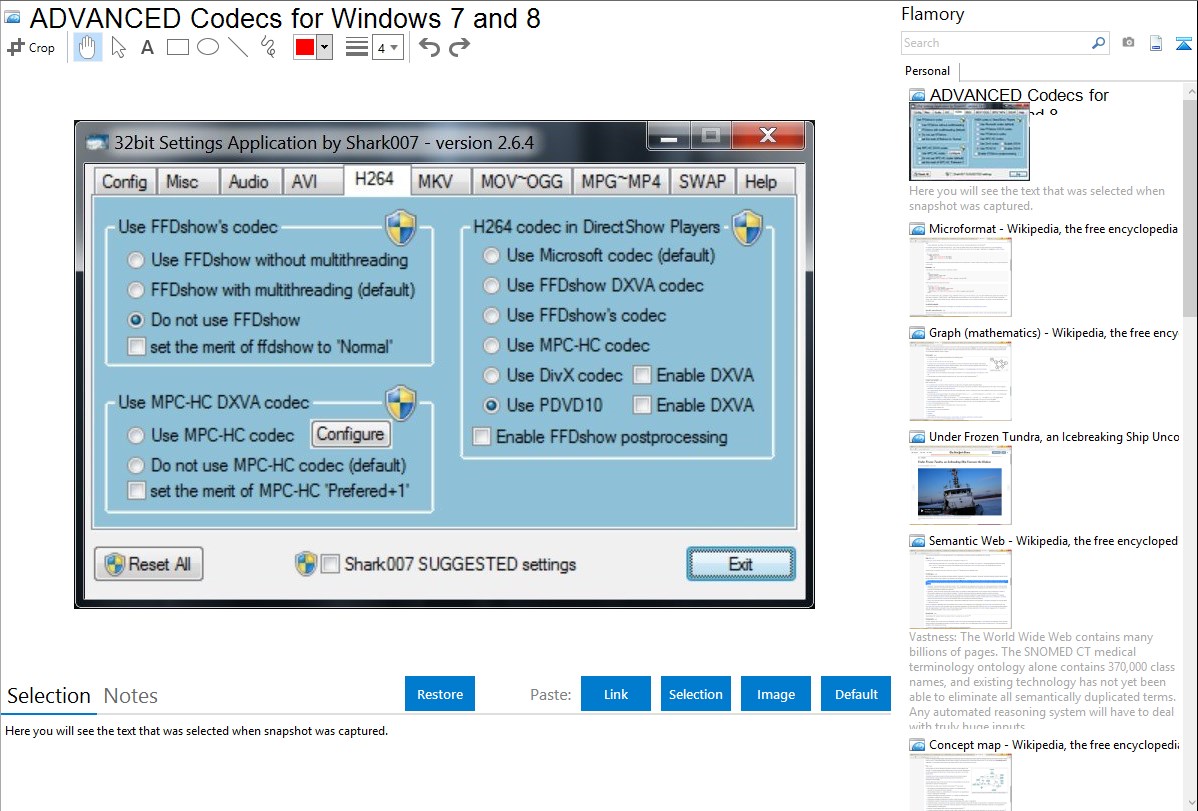Viewport: 1198px width, 811px height.
Task: Switch to the Notes tab
Action: click(x=131, y=696)
